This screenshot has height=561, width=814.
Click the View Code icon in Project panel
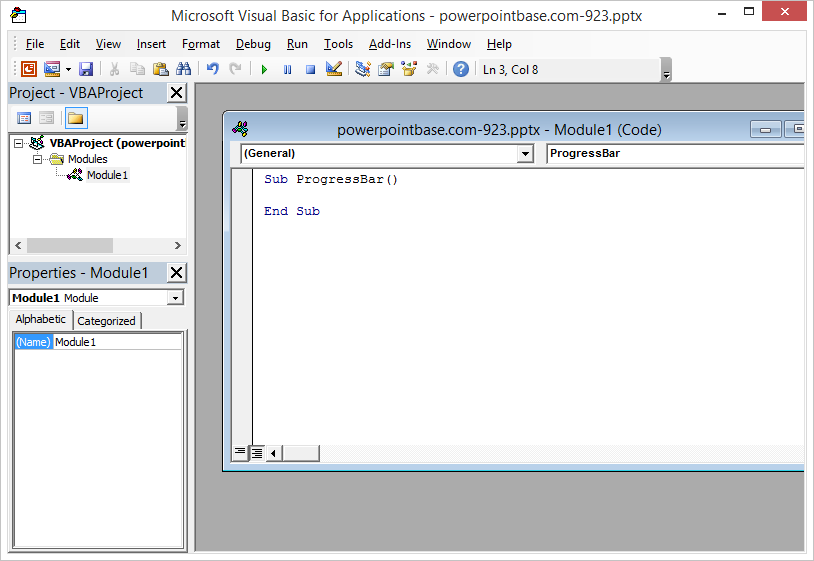pyautogui.click(x=24, y=118)
